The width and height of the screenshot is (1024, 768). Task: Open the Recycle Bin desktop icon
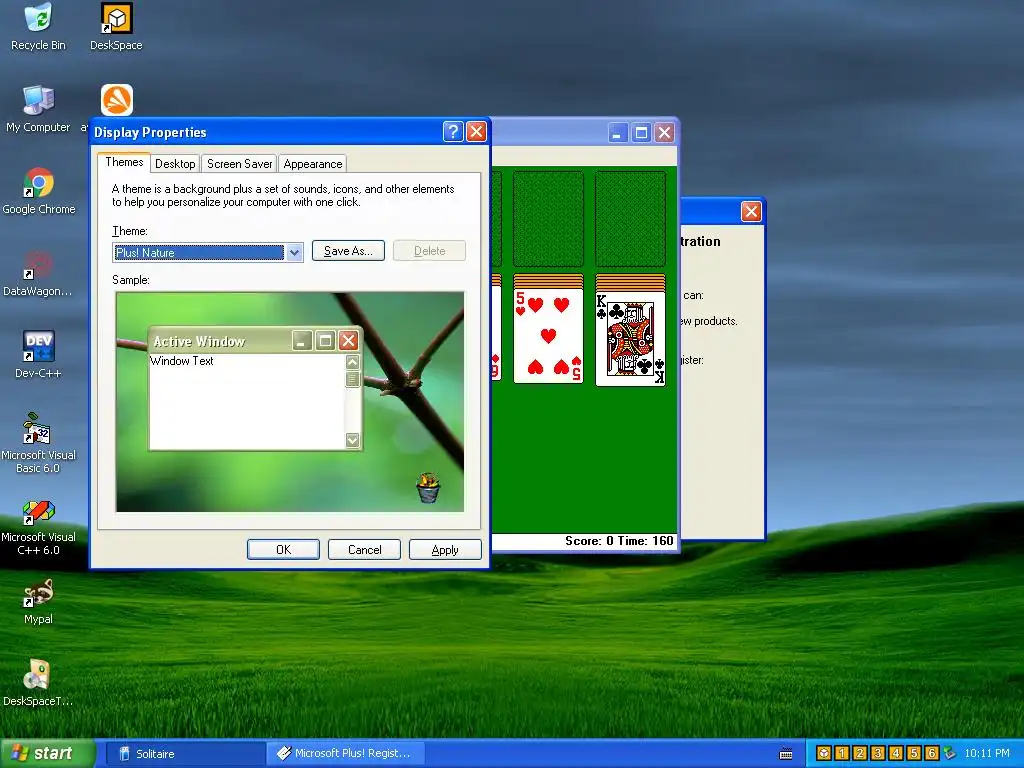pyautogui.click(x=38, y=27)
